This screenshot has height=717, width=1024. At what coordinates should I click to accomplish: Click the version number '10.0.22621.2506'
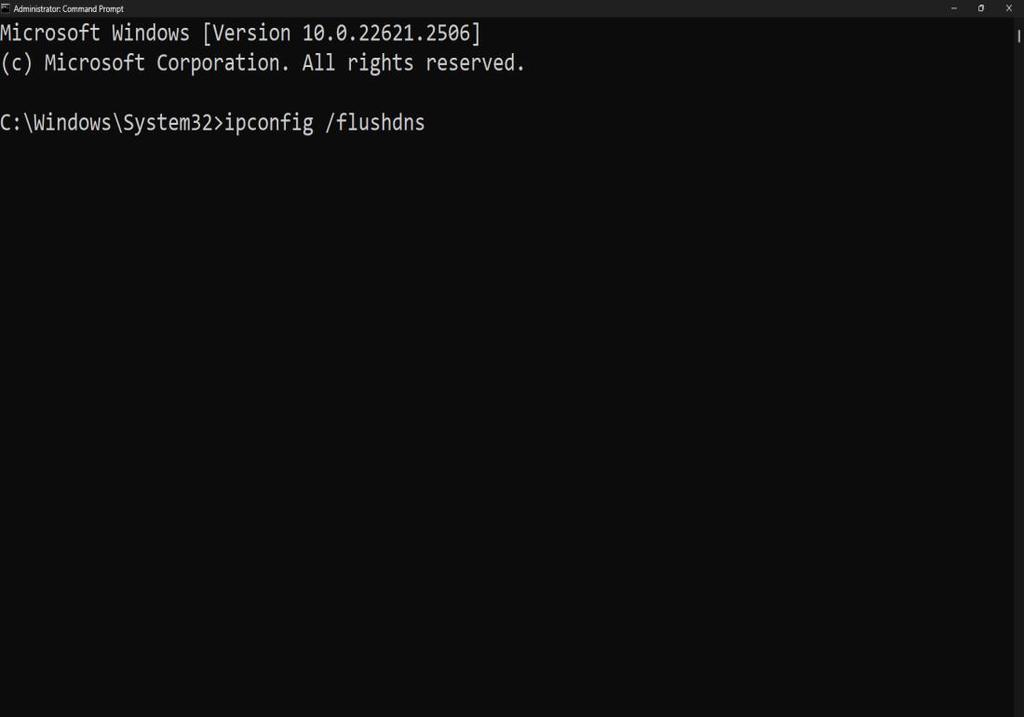tap(386, 33)
